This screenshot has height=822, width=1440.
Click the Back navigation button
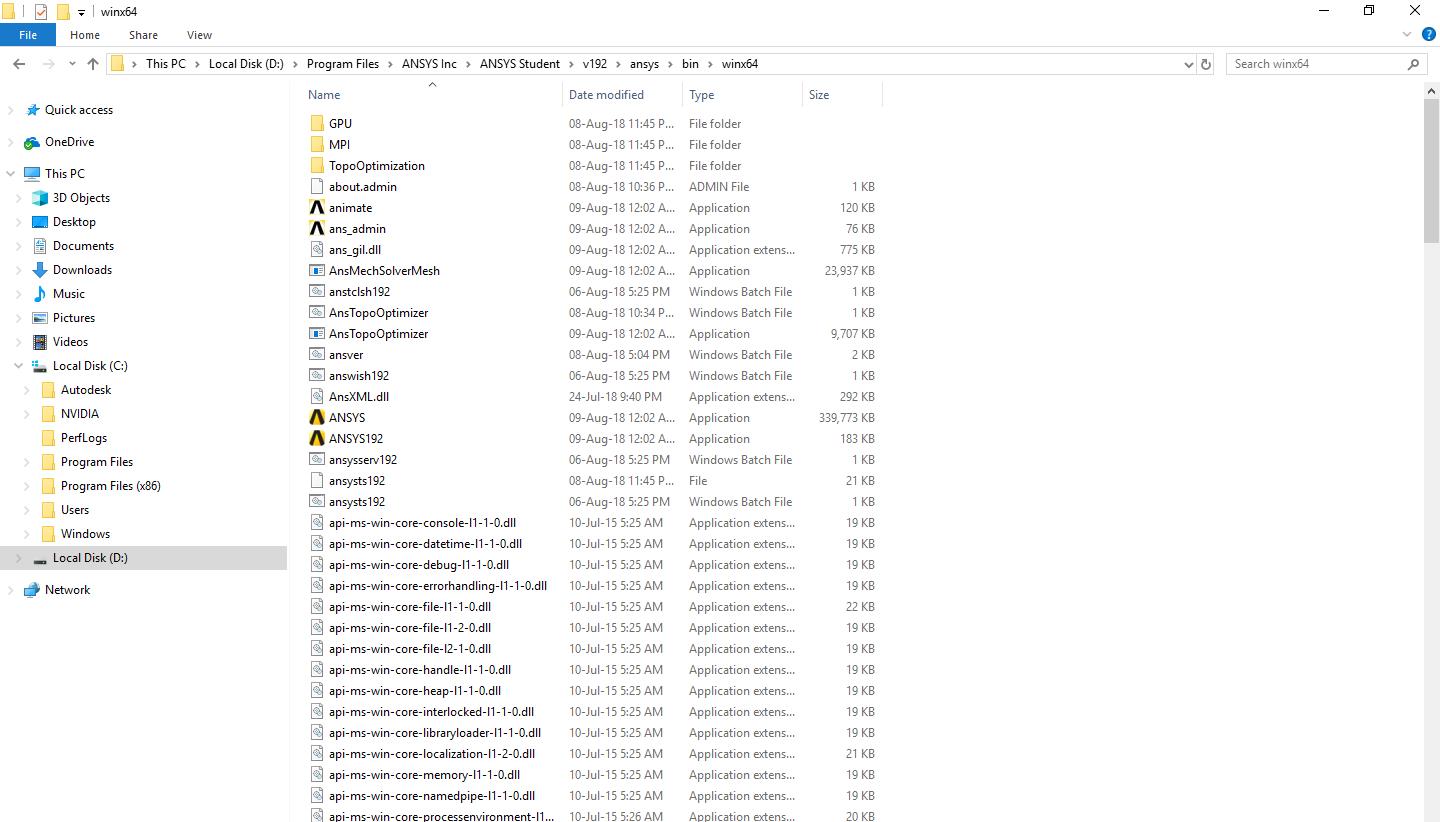(x=19, y=63)
